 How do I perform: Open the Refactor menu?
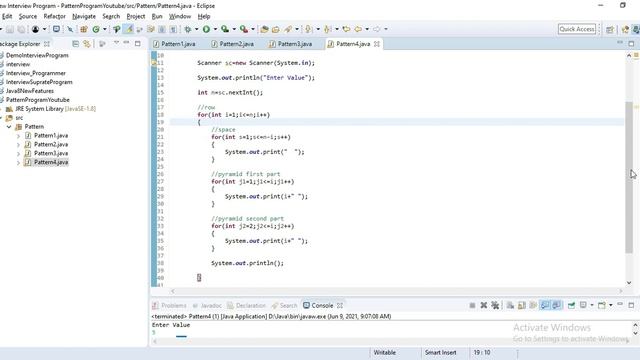pos(54,16)
